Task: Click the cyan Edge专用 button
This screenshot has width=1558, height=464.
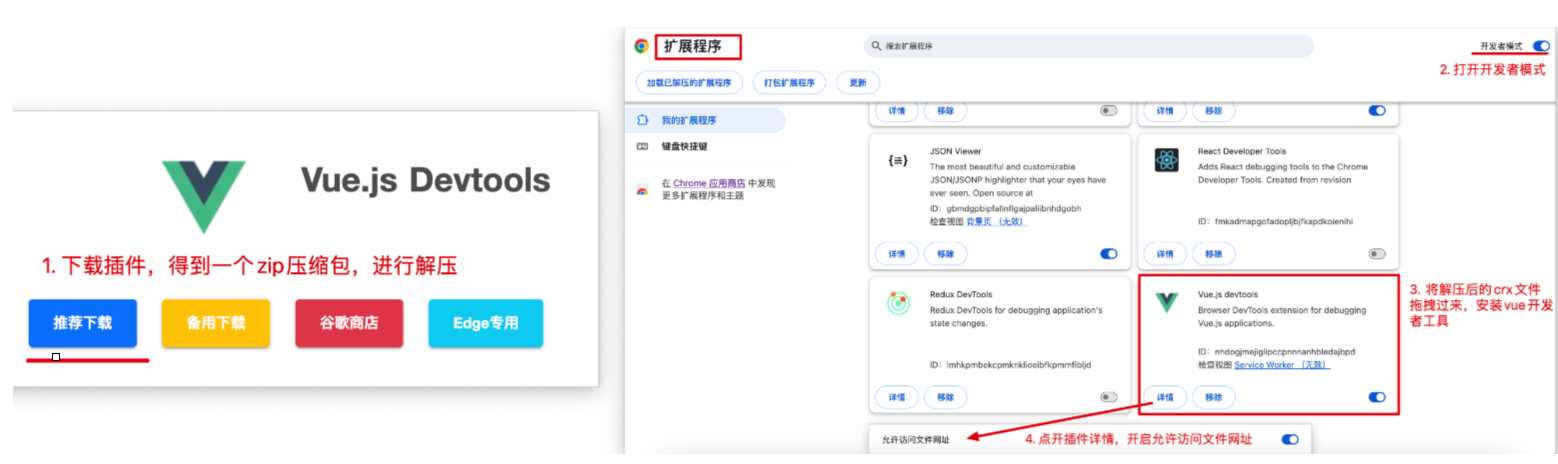Action: pyautogui.click(x=486, y=323)
